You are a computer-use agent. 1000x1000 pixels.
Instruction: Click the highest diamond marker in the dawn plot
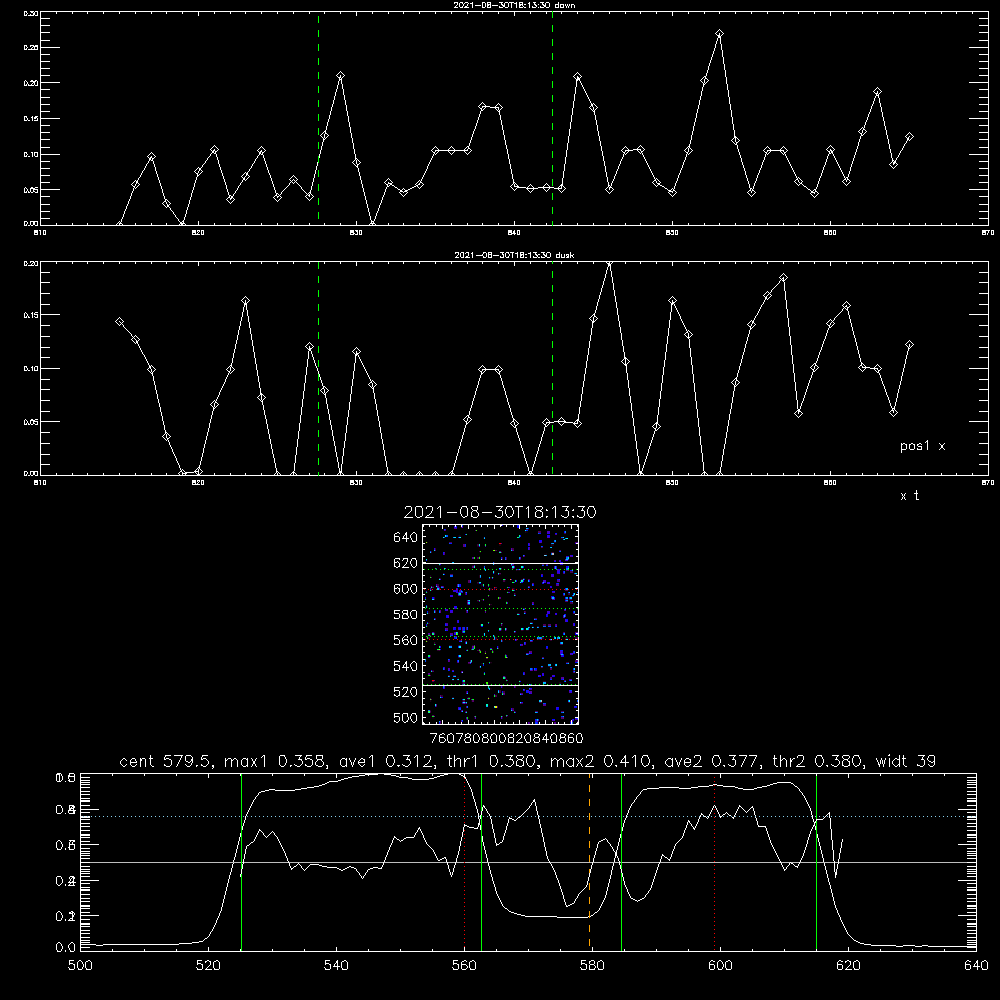719,33
